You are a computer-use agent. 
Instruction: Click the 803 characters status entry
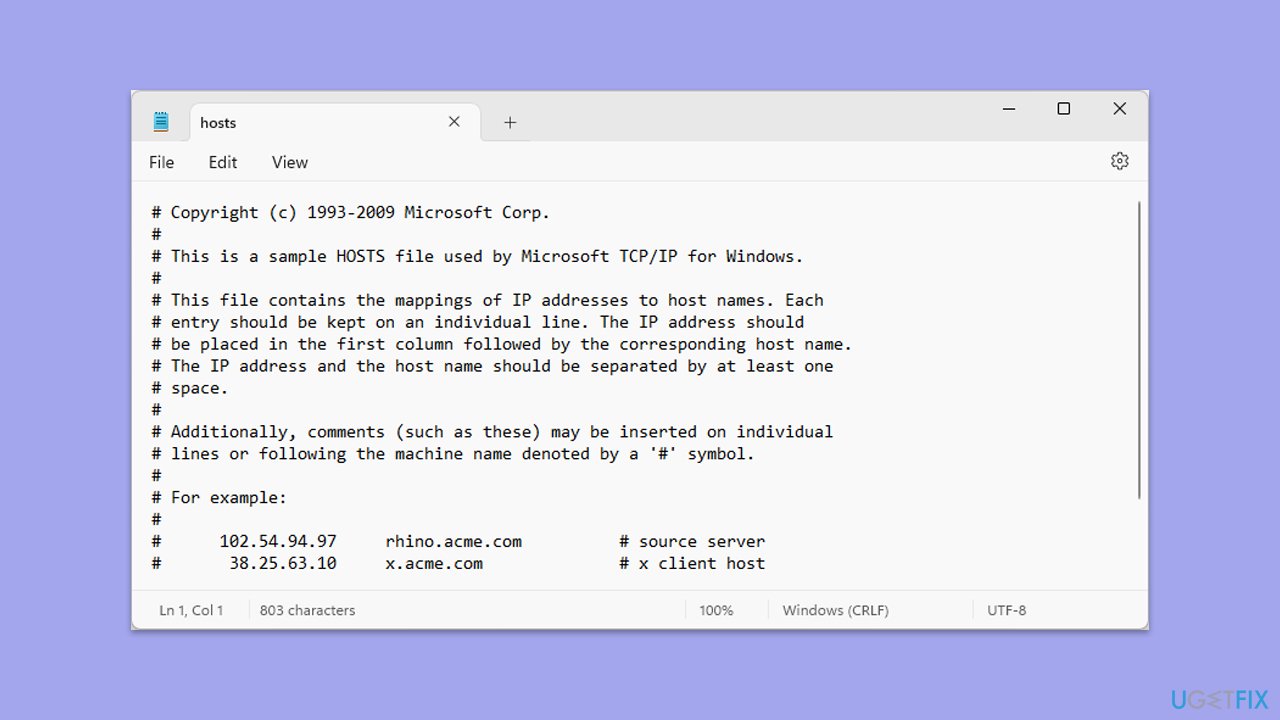[x=307, y=610]
